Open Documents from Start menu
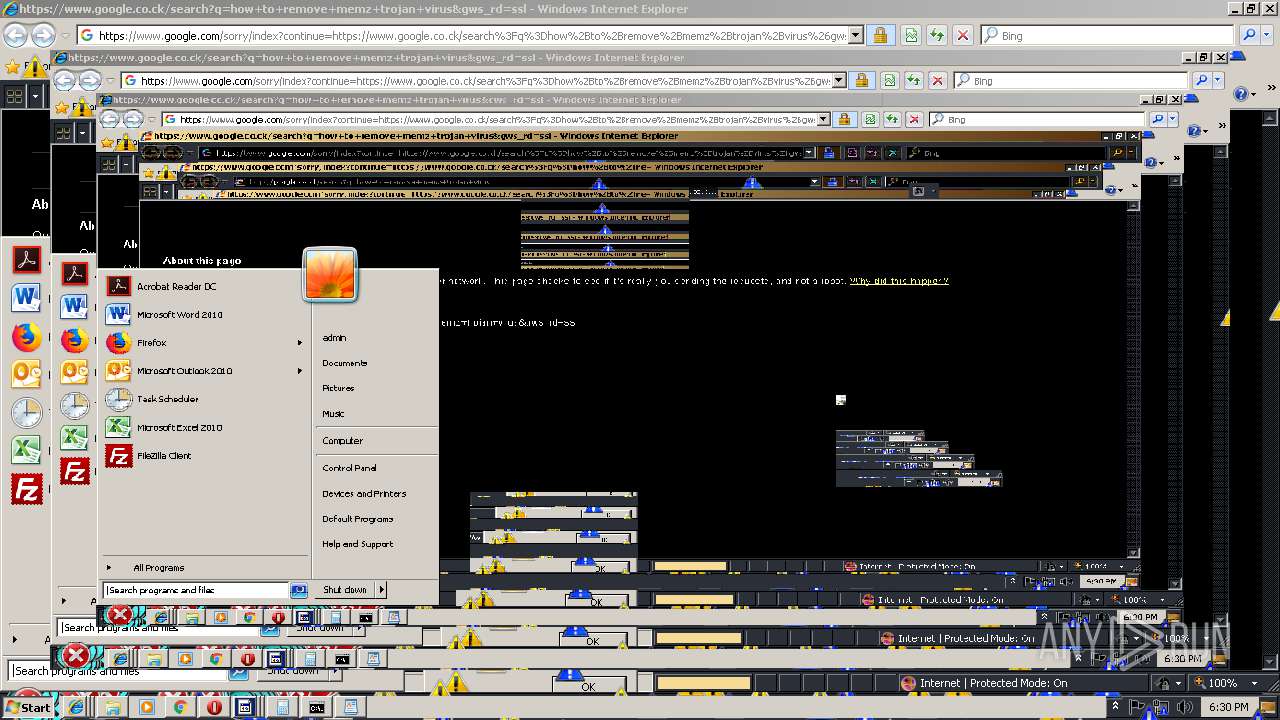This screenshot has height=720, width=1280. click(x=345, y=363)
